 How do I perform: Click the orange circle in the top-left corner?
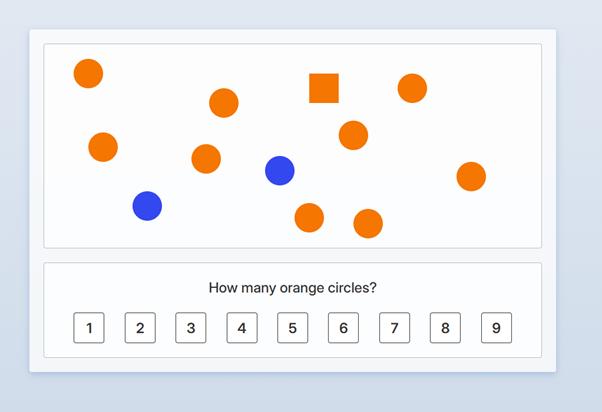(88, 73)
